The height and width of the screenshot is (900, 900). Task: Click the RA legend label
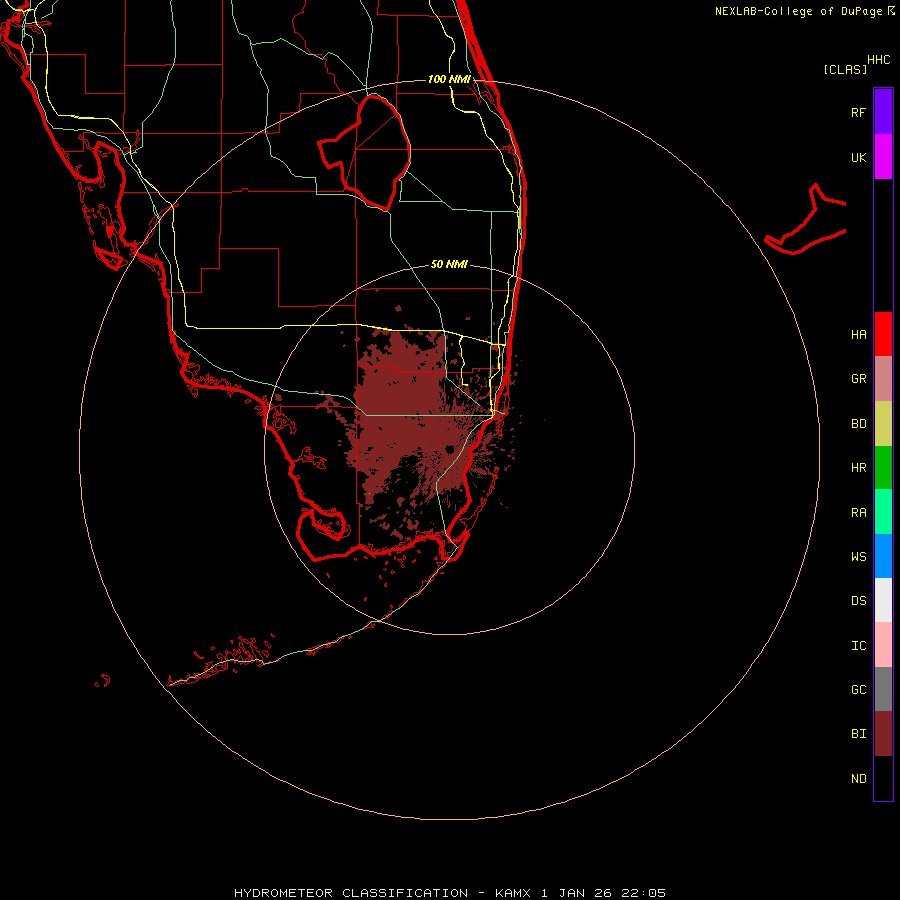(858, 513)
